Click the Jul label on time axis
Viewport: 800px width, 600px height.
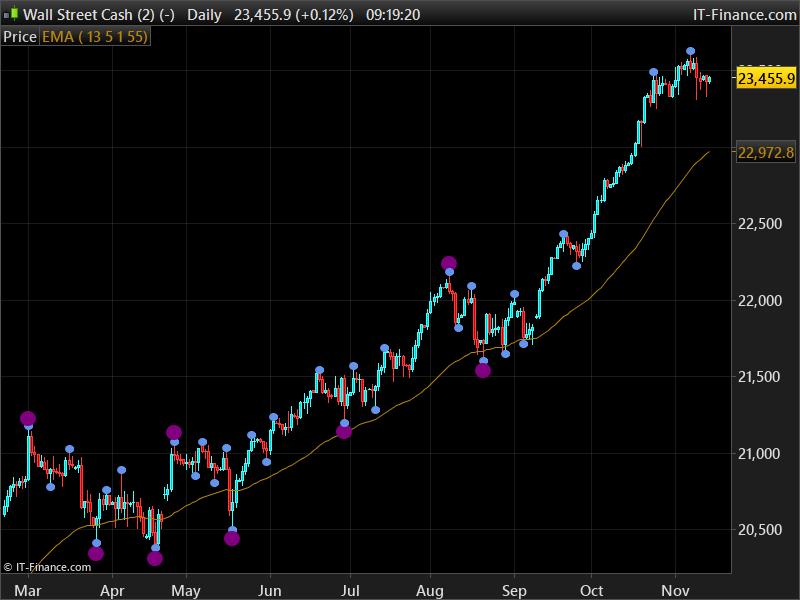click(350, 590)
